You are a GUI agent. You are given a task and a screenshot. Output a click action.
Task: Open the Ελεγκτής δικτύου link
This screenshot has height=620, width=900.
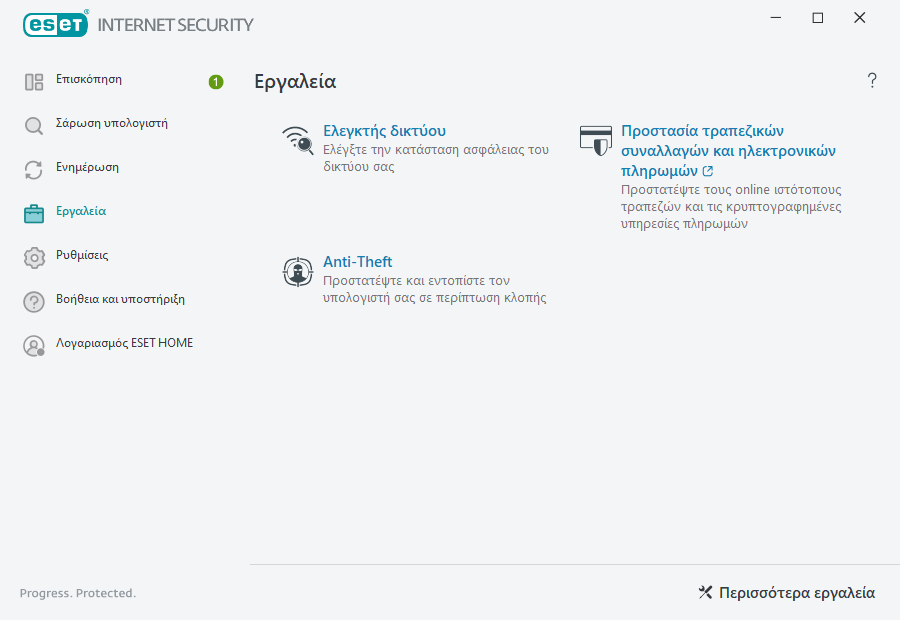[x=384, y=131]
